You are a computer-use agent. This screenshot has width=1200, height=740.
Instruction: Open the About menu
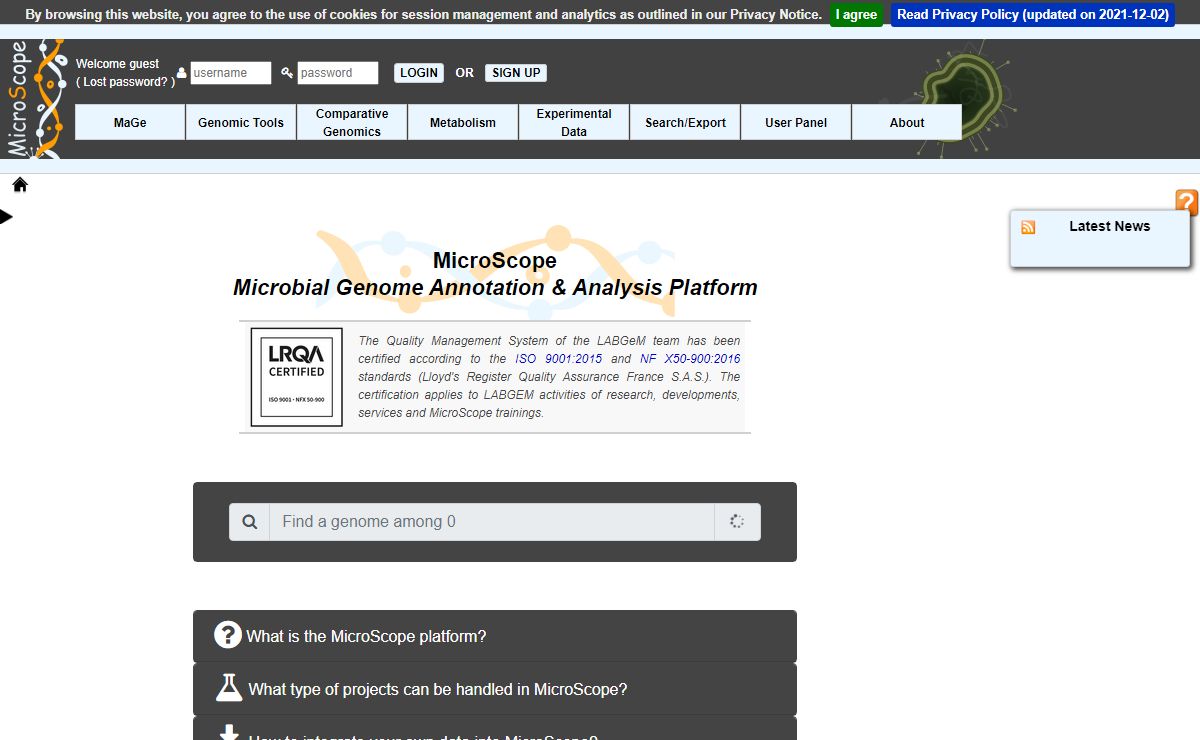pyautogui.click(x=907, y=122)
